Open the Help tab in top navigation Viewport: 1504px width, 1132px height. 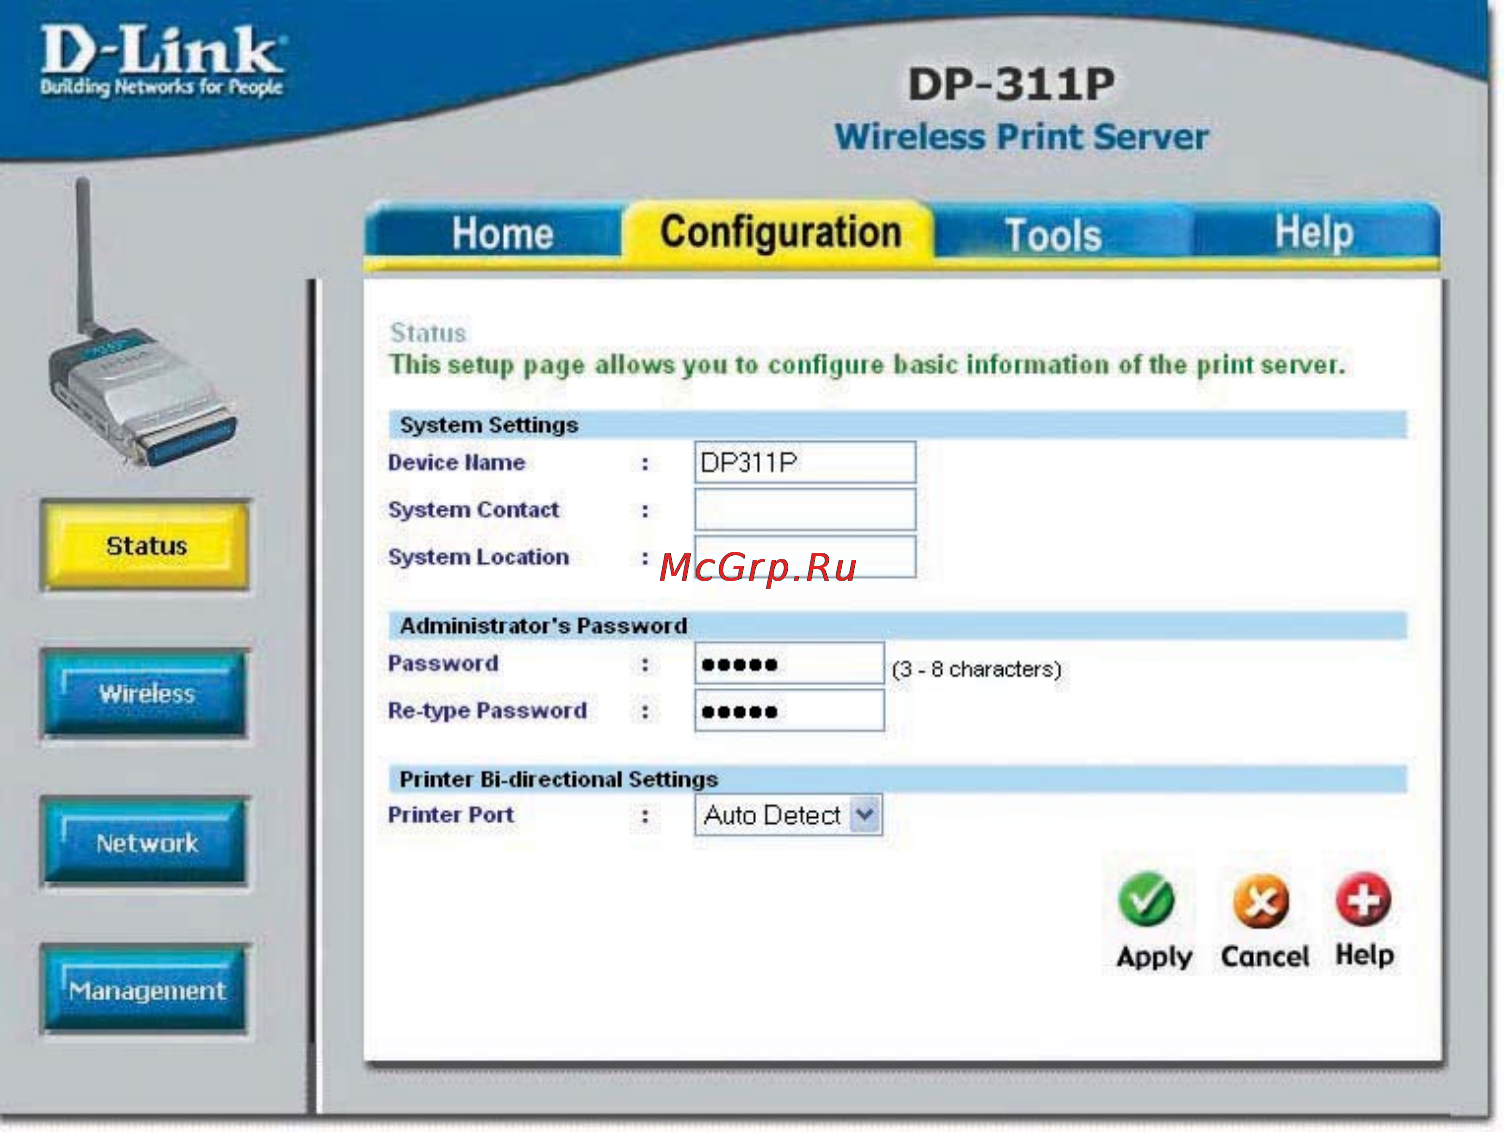(x=1314, y=233)
